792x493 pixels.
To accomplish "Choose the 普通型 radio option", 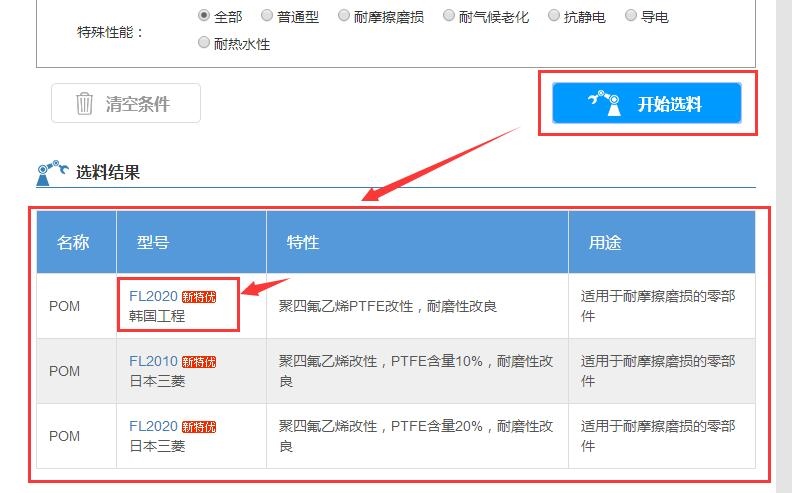I will (x=267, y=16).
